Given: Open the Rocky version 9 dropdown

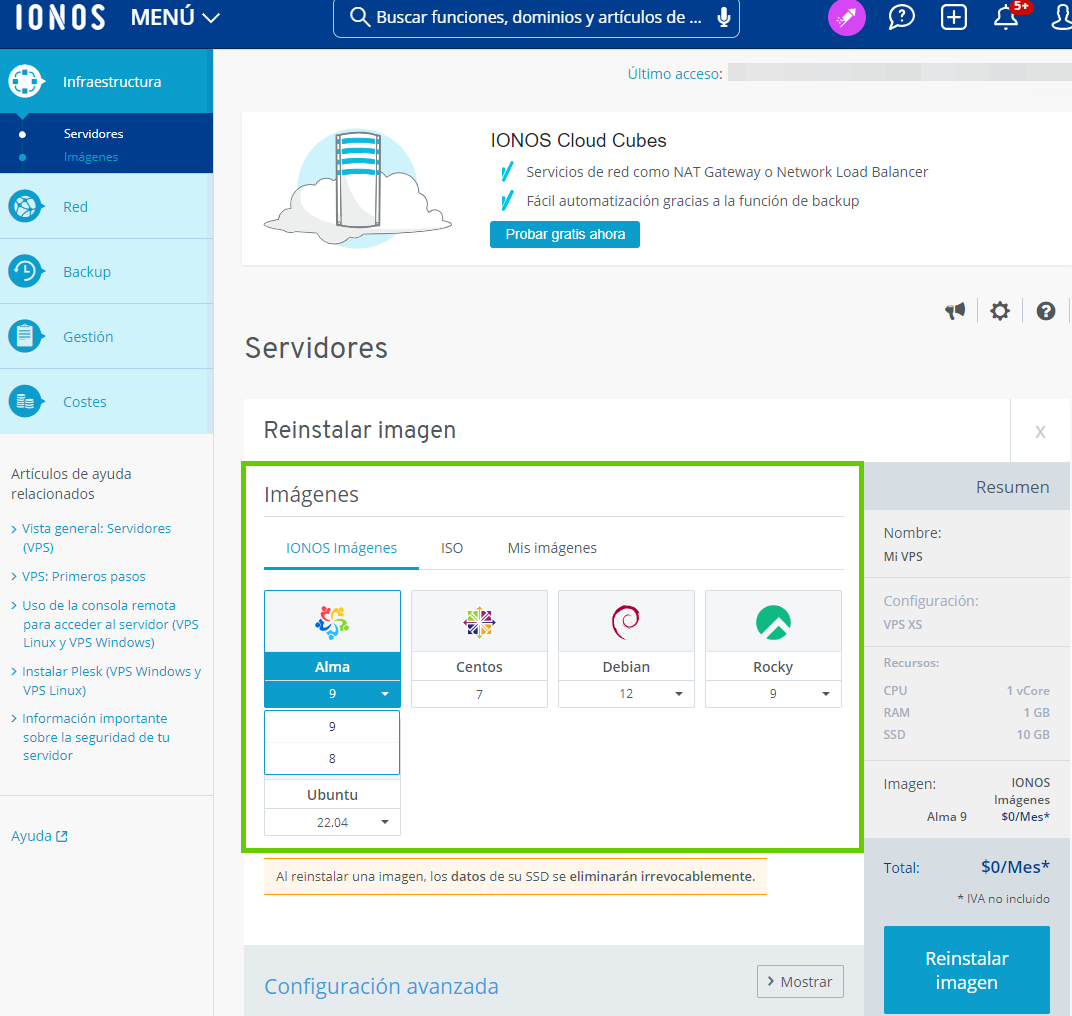Looking at the screenshot, I should [773, 694].
